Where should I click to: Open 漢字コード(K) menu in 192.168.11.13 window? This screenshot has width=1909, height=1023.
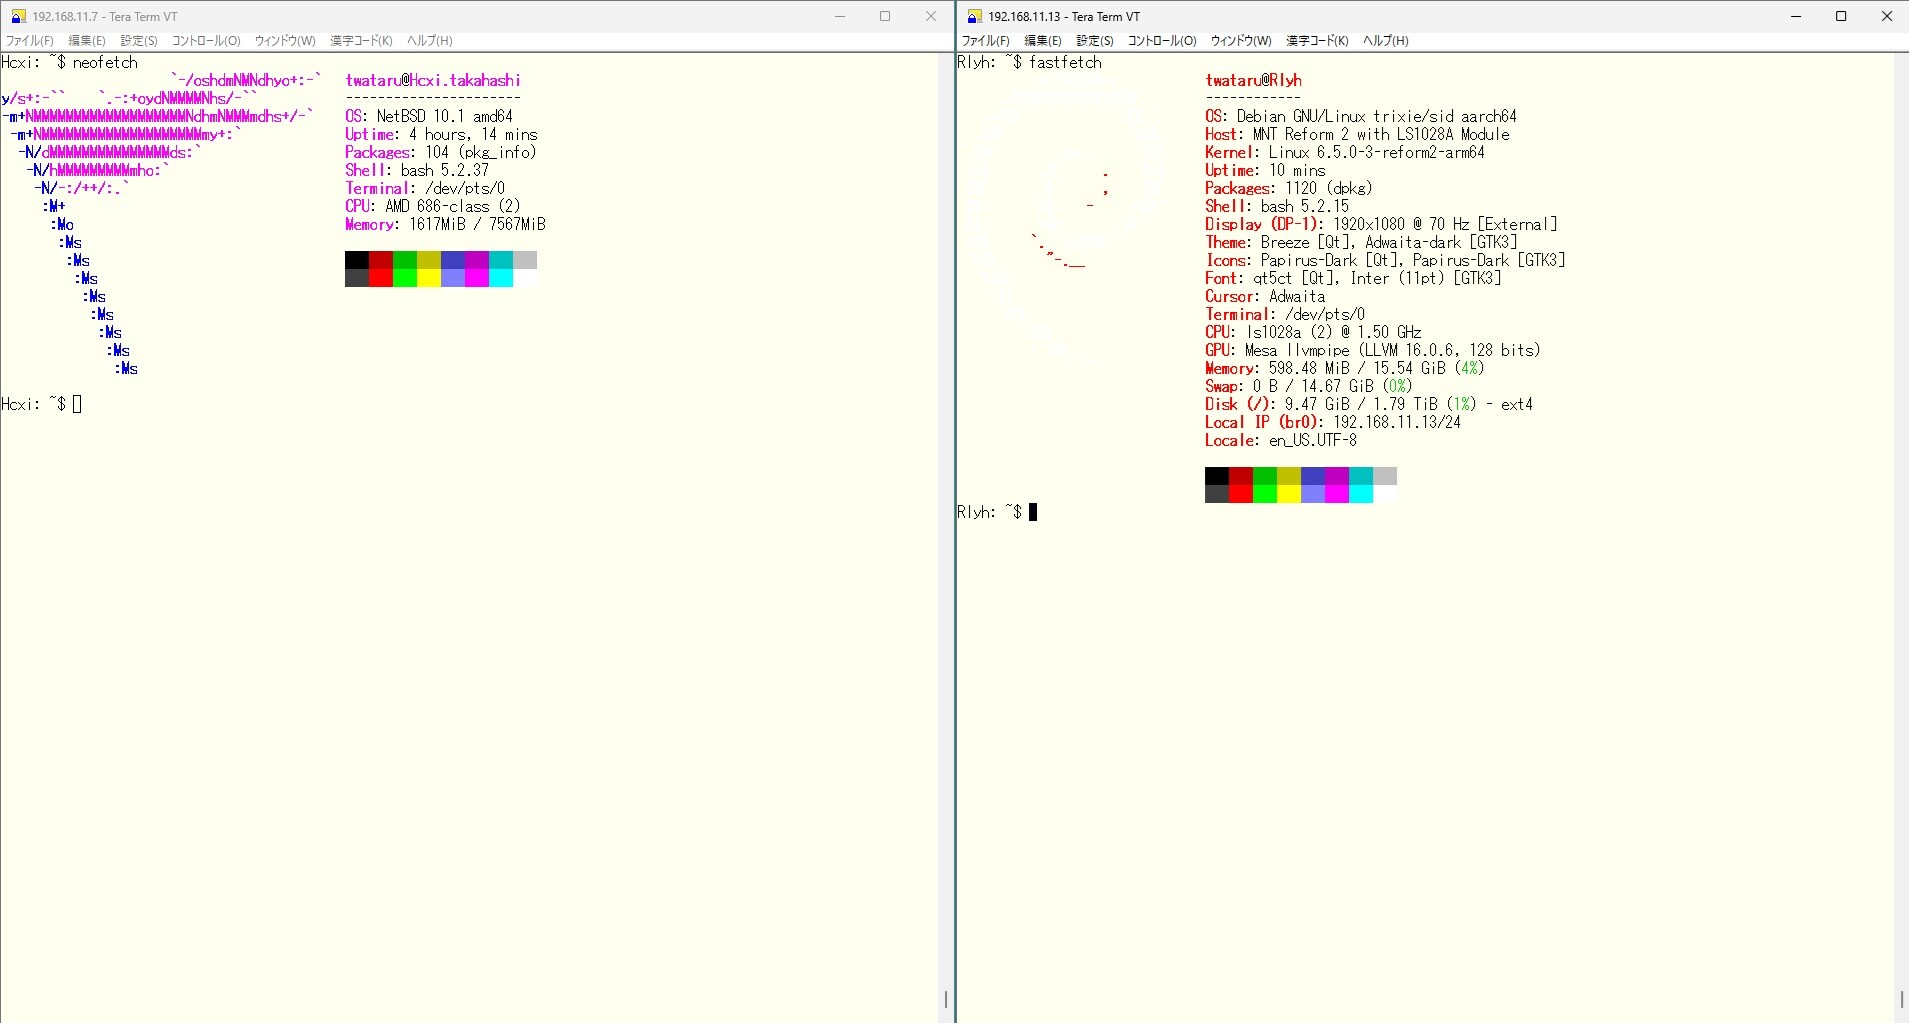1317,41
